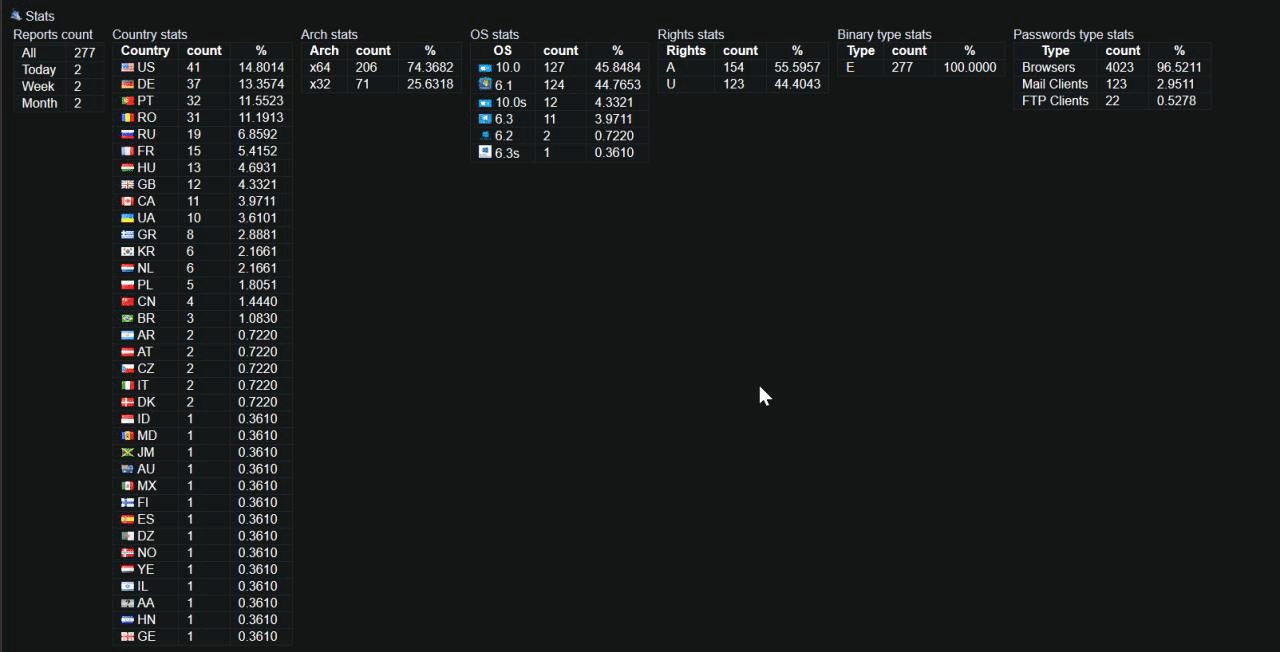The image size is (1280, 652).
Task: Select the Windows 6.1 OS icon
Action: [485, 84]
